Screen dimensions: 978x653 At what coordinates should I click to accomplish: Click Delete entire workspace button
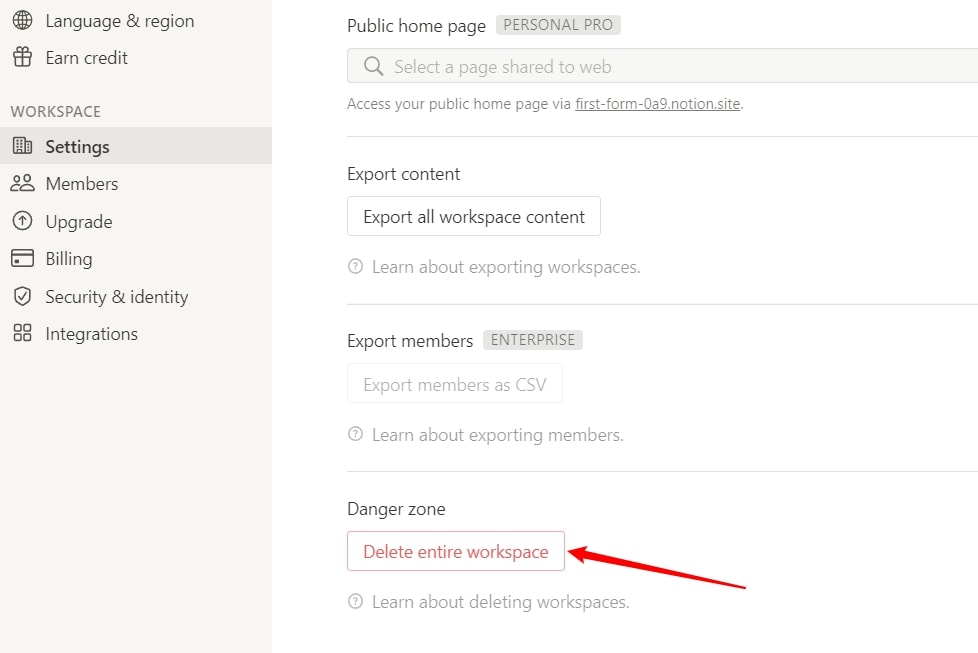[456, 551]
